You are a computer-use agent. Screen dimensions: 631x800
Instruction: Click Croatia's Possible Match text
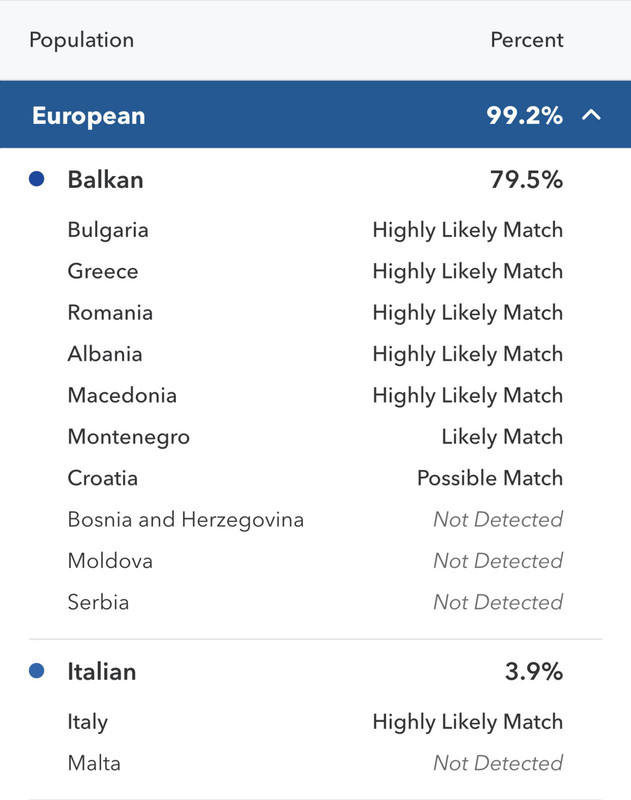click(x=490, y=478)
